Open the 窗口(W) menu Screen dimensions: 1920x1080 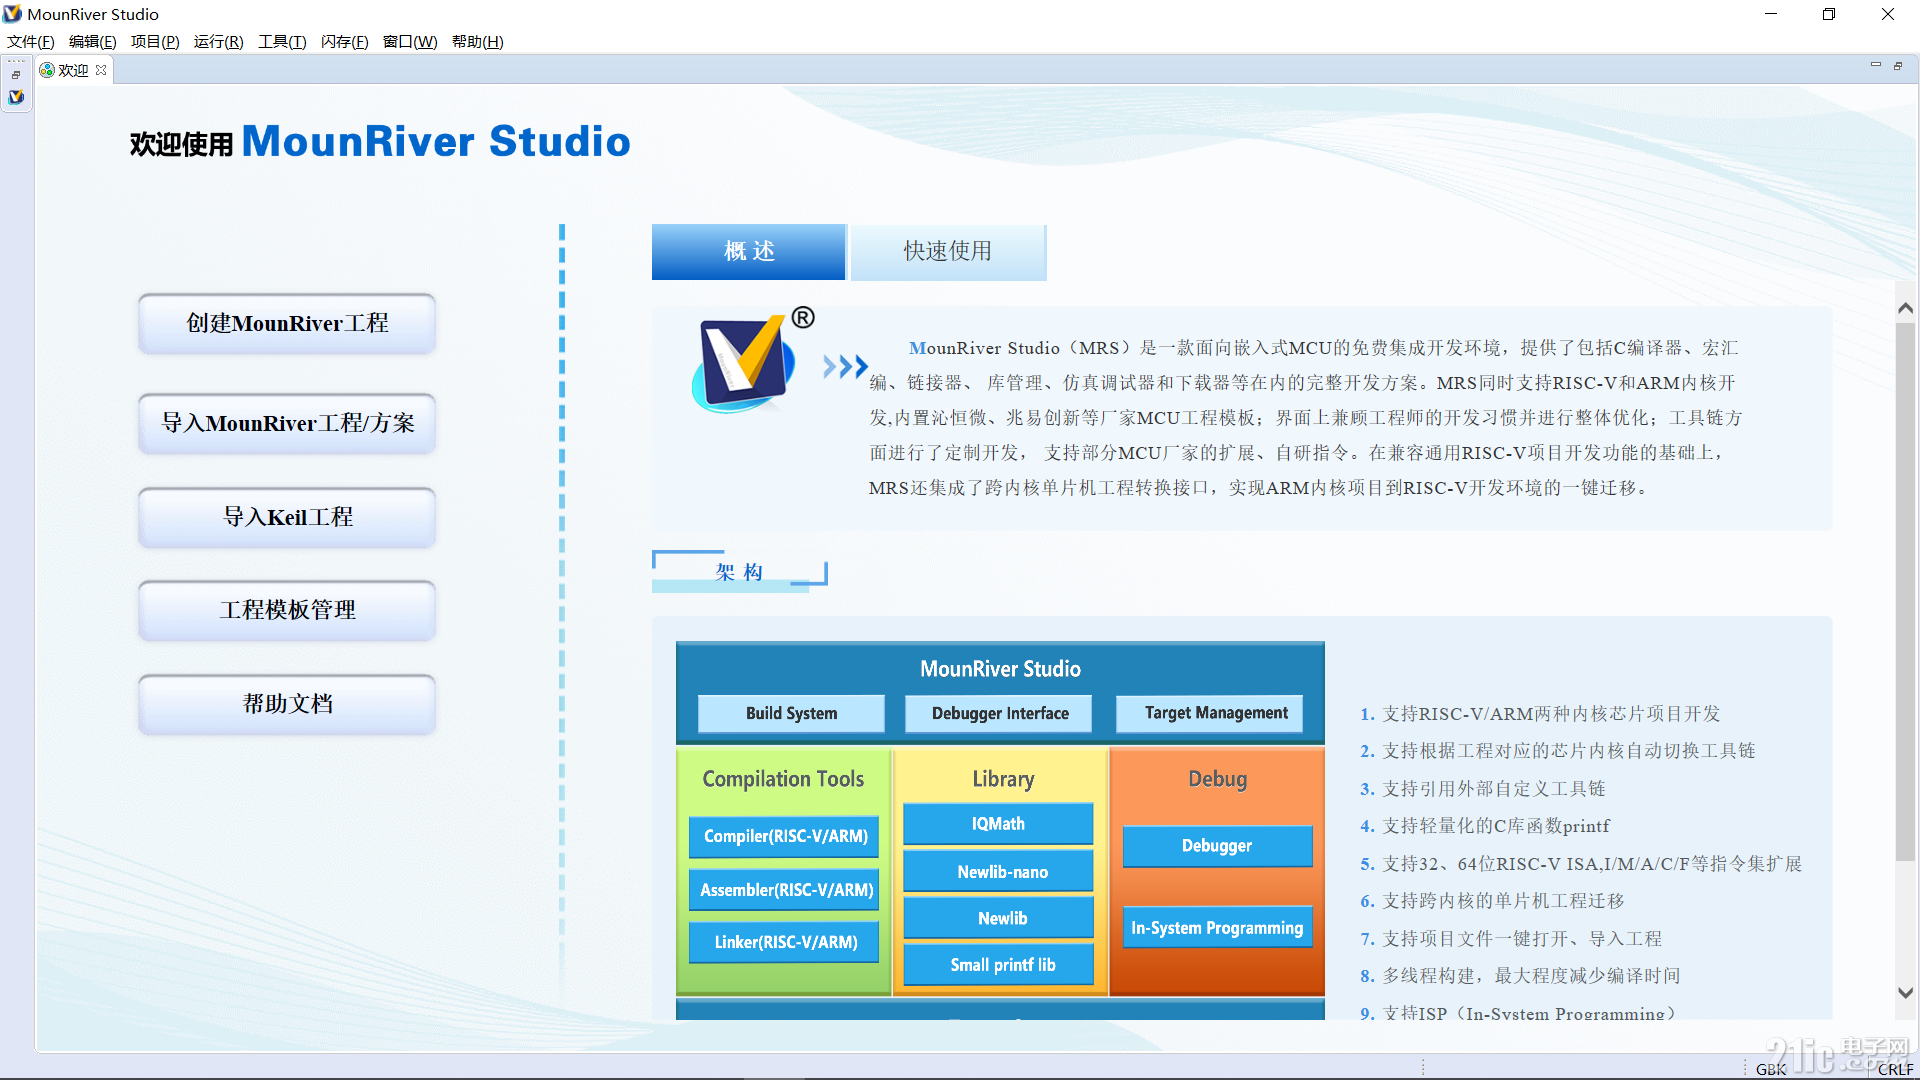410,41
